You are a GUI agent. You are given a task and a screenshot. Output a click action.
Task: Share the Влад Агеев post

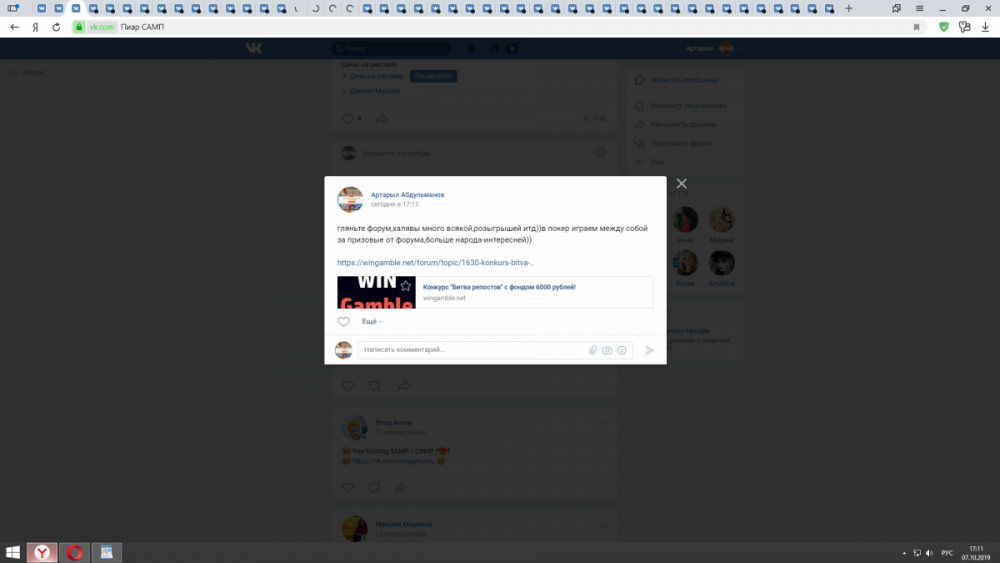coord(401,488)
